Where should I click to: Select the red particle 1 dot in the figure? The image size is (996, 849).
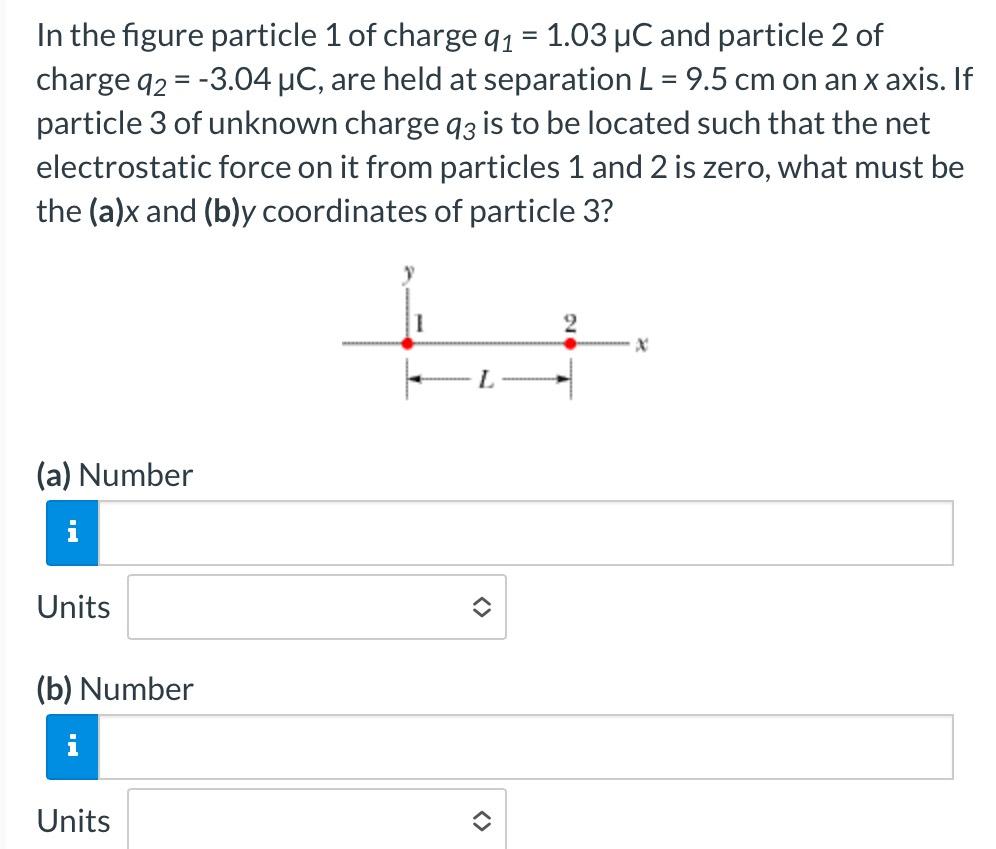407,342
